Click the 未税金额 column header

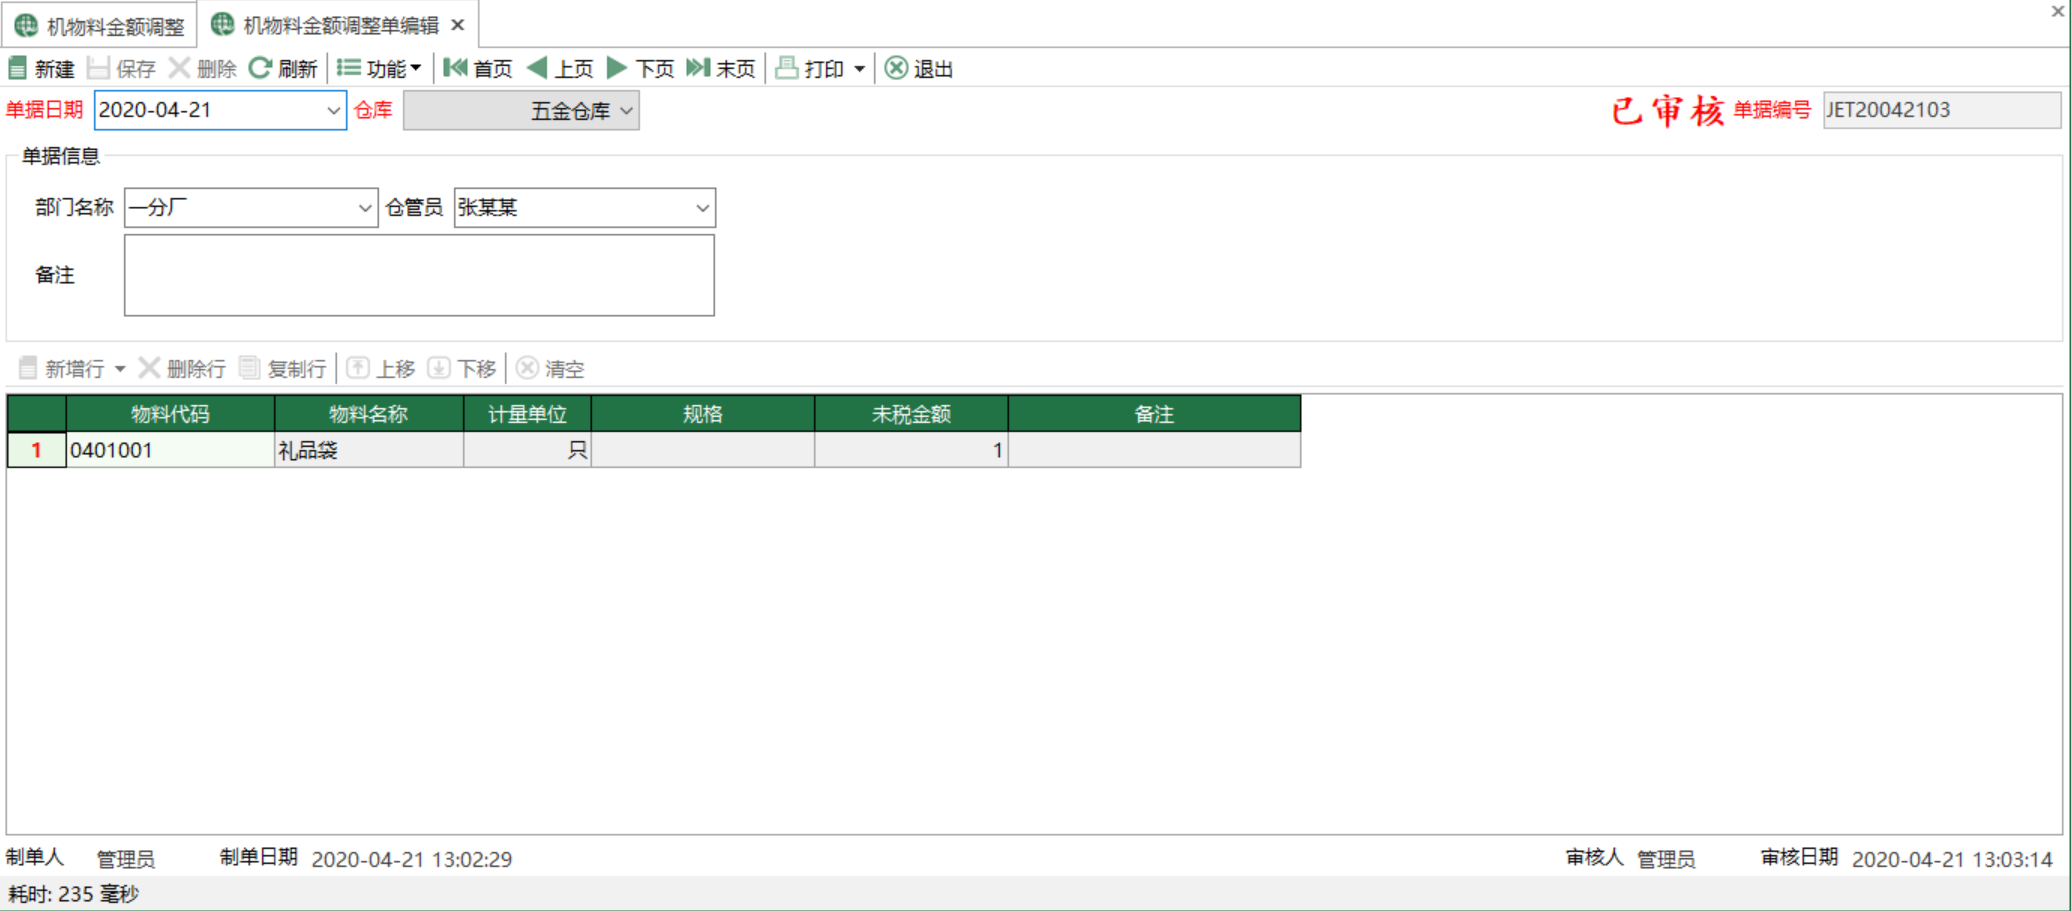[x=911, y=414]
